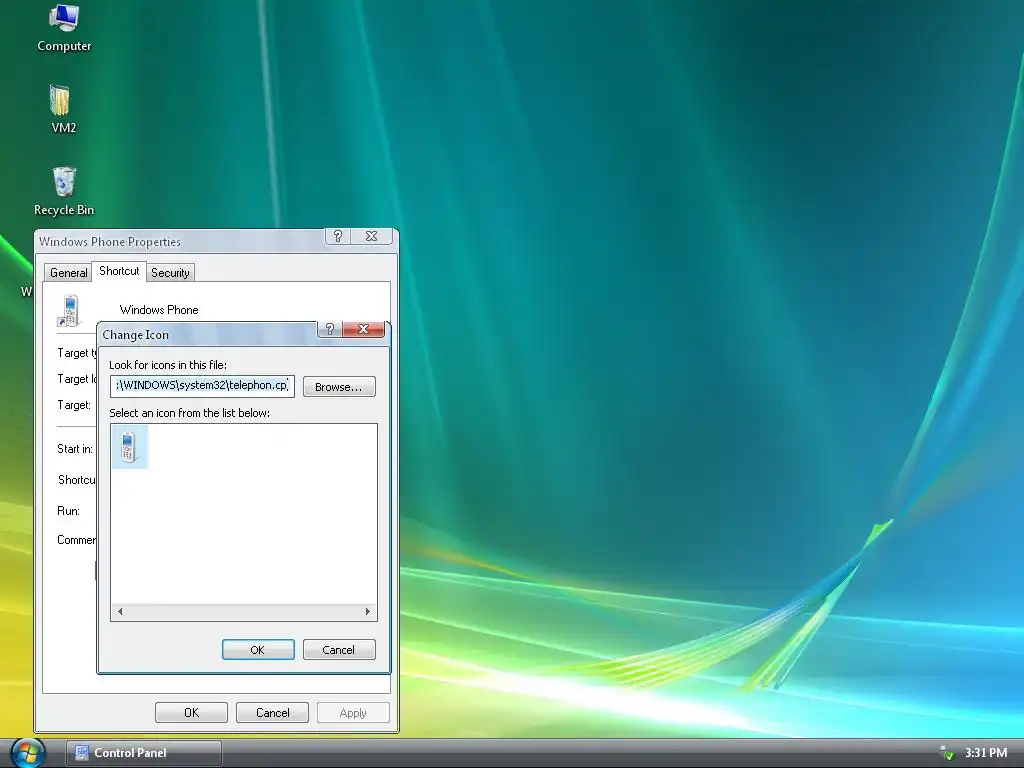1024x768 pixels.
Task: Select the phone icon in the icon list
Action: tap(129, 447)
